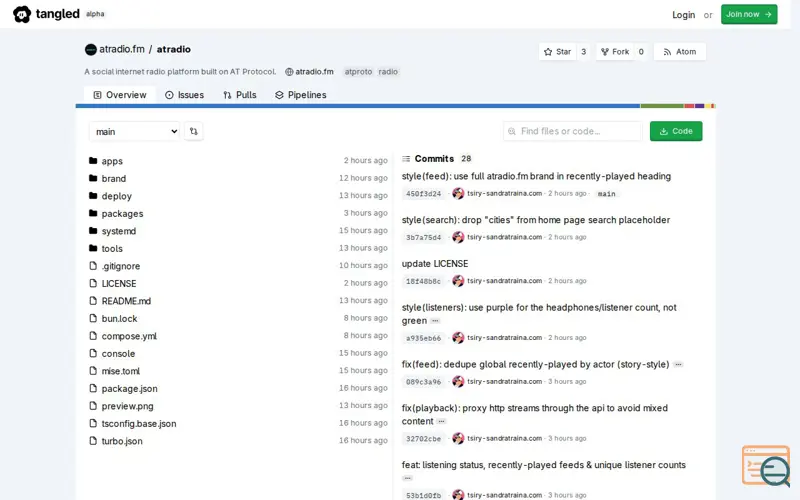The image size is (800, 500).
Task: Open commit hash a935eb66
Action: [x=423, y=338]
